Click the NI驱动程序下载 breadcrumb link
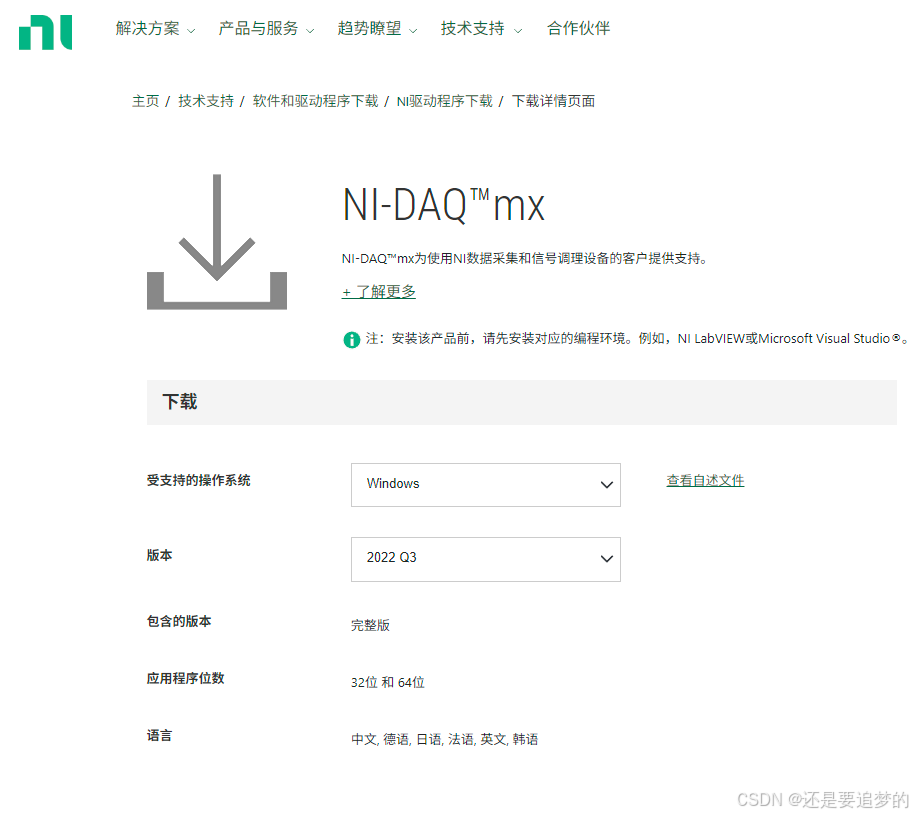The width and height of the screenshot is (913, 815). coord(444,101)
